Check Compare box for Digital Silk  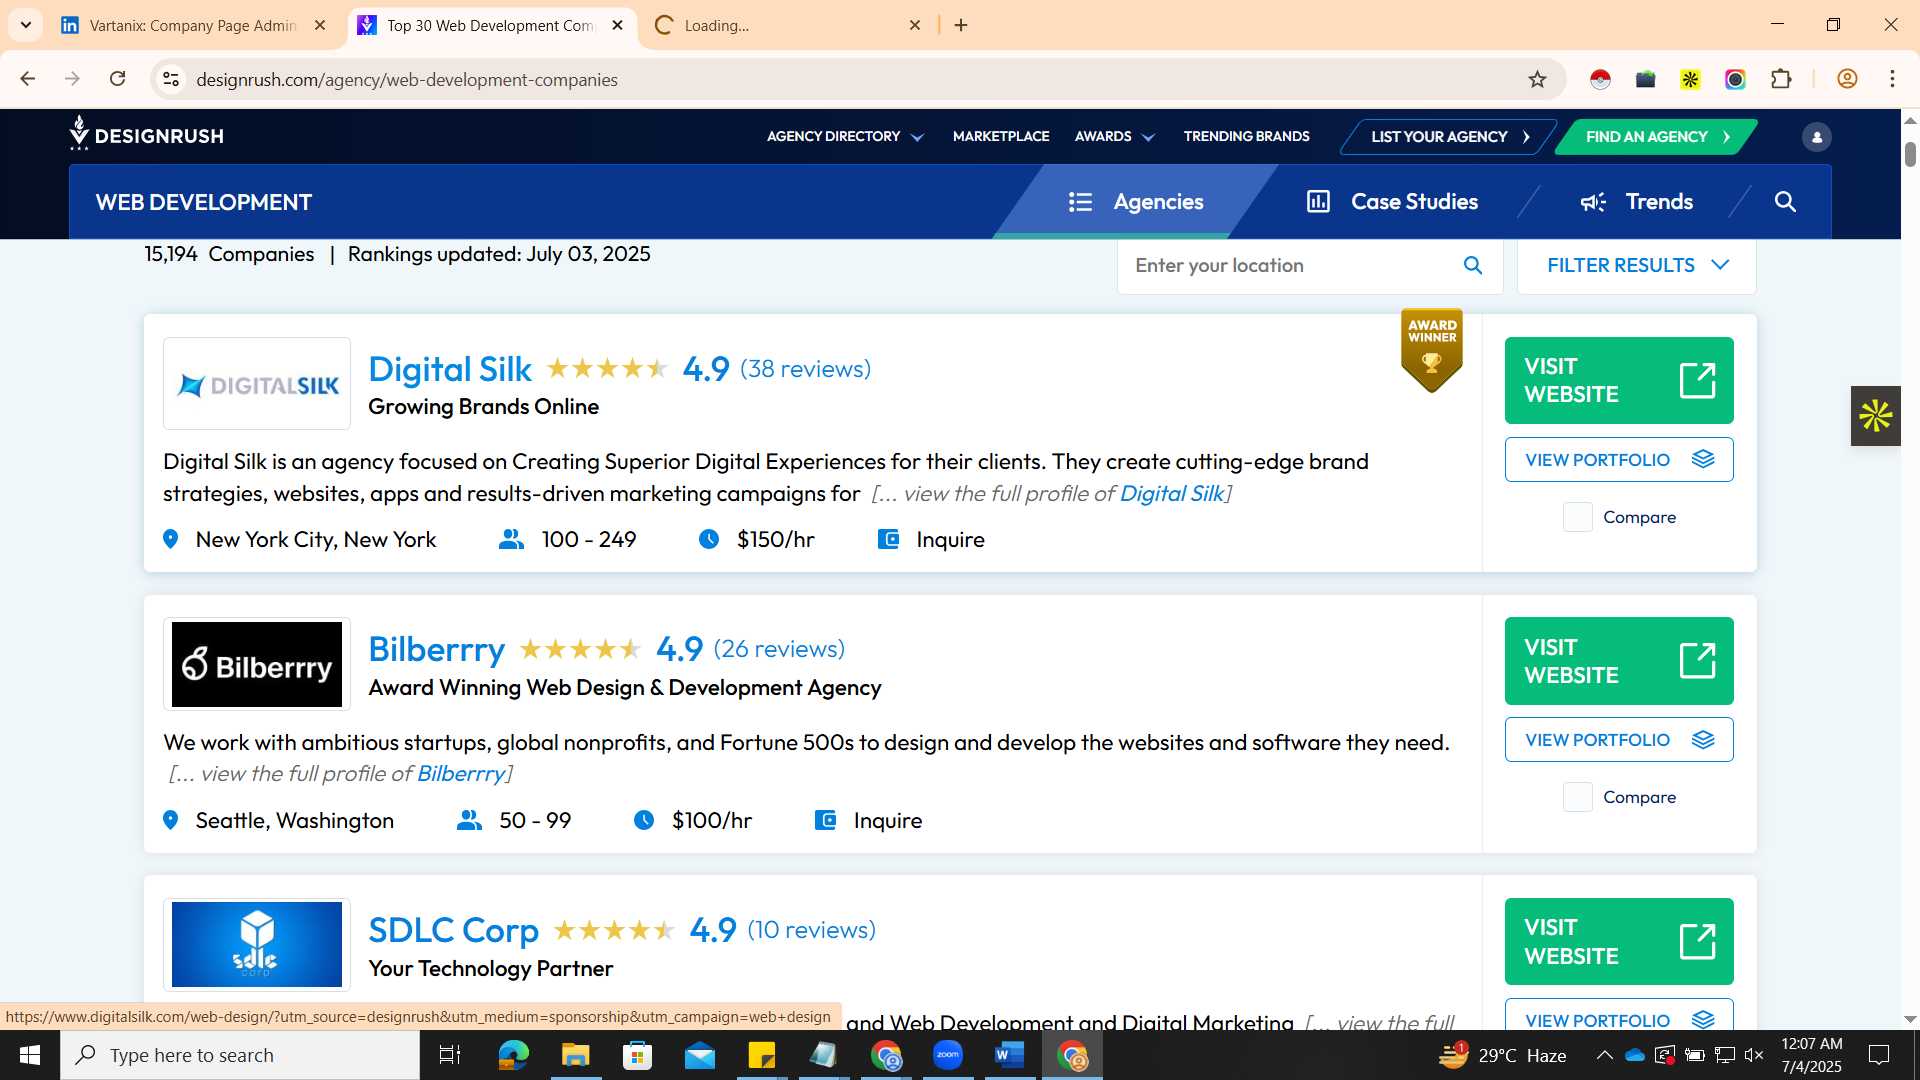(1577, 517)
